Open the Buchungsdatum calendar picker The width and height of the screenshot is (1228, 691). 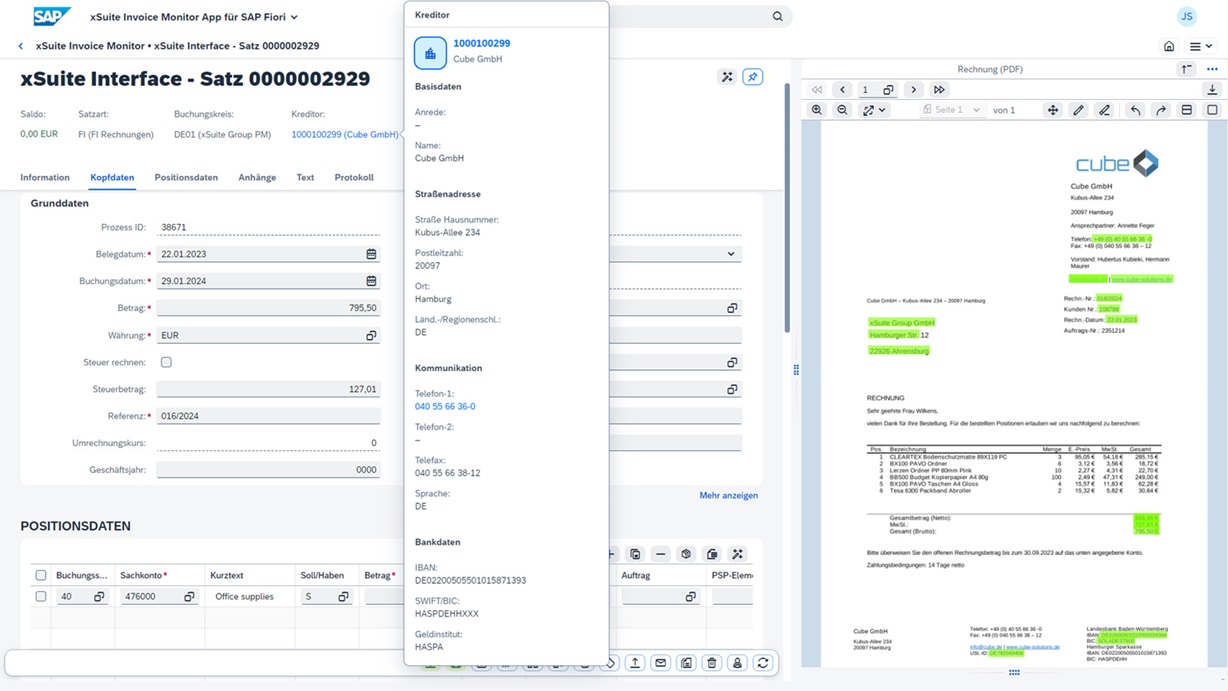[371, 281]
